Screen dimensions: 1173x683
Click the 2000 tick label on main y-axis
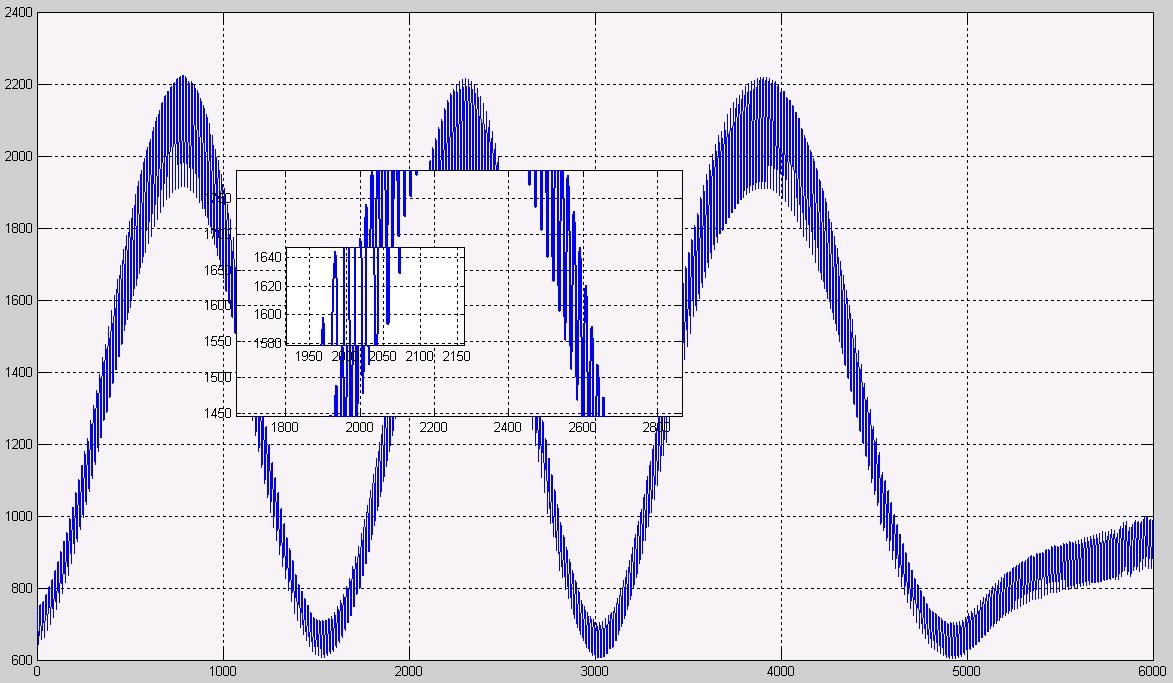point(19,156)
